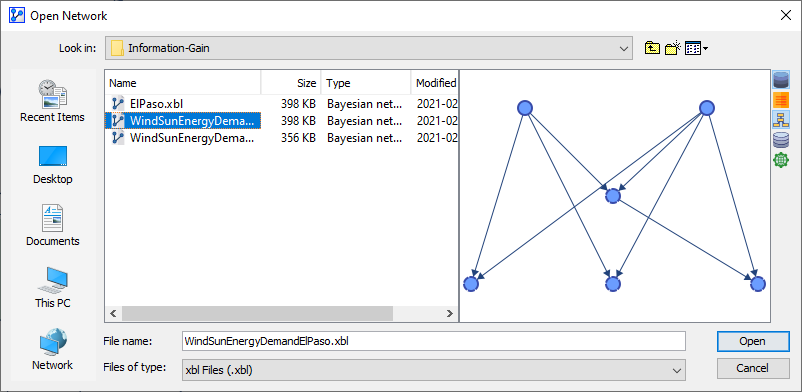The height and width of the screenshot is (392, 802).
Task: Click the Open Network title bar app icon
Action: [x=17, y=15]
